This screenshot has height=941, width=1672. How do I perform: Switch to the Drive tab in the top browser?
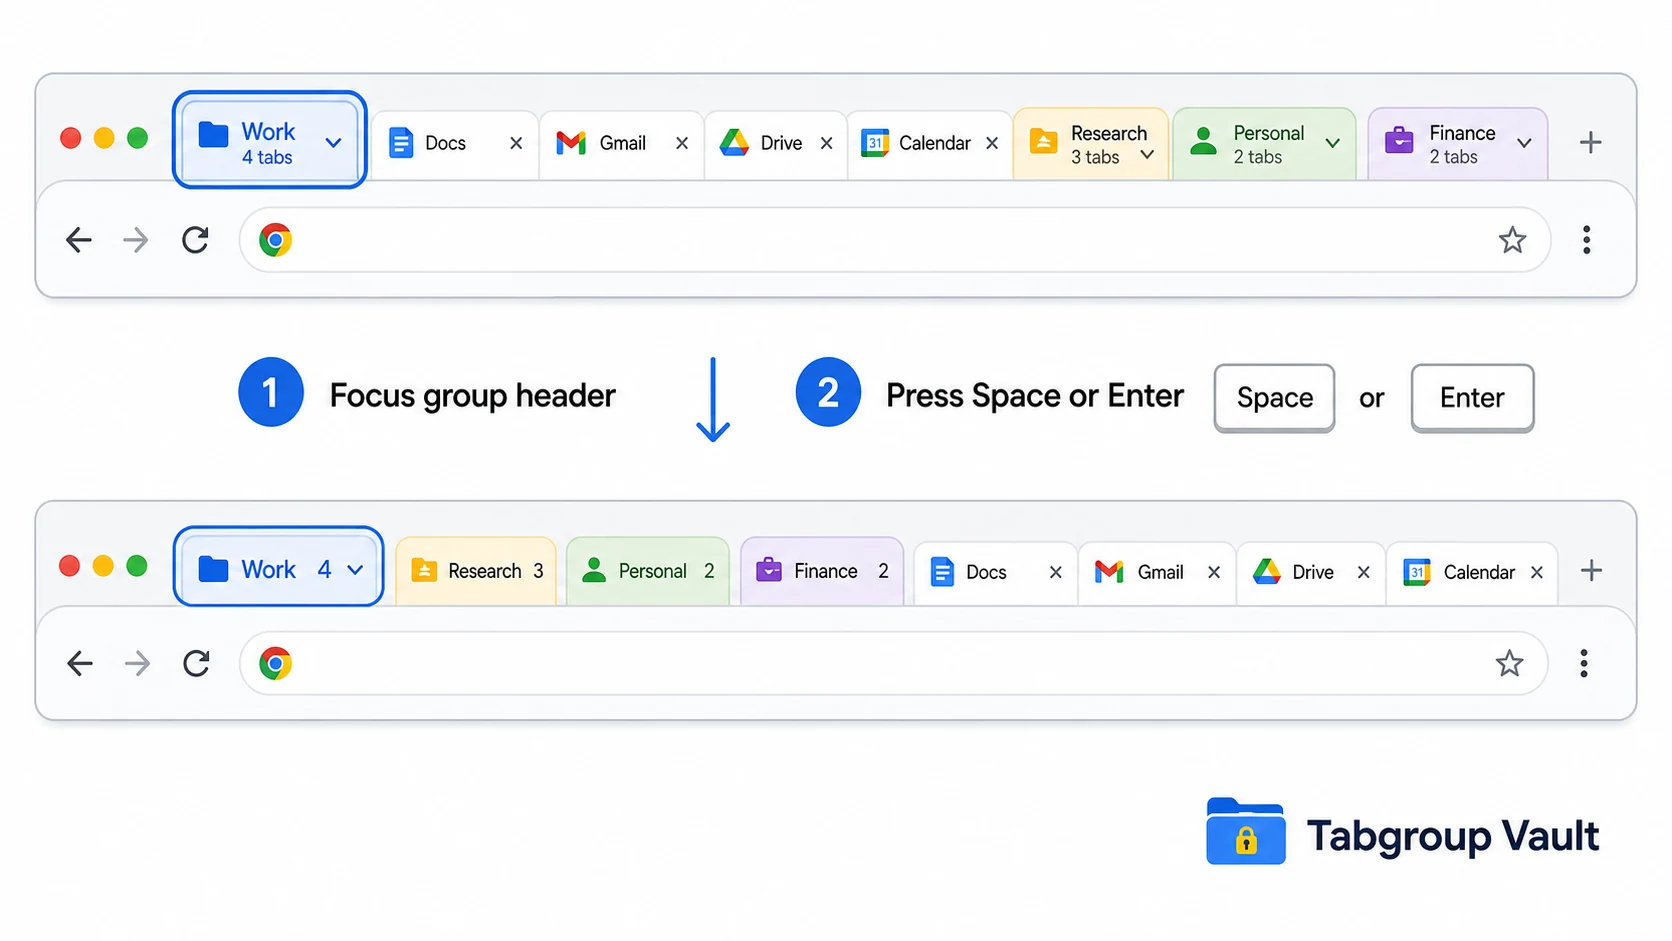tap(775, 144)
